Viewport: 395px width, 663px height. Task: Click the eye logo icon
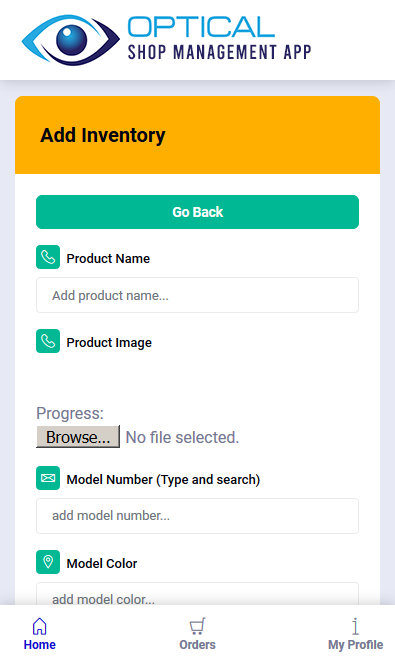[x=71, y=40]
